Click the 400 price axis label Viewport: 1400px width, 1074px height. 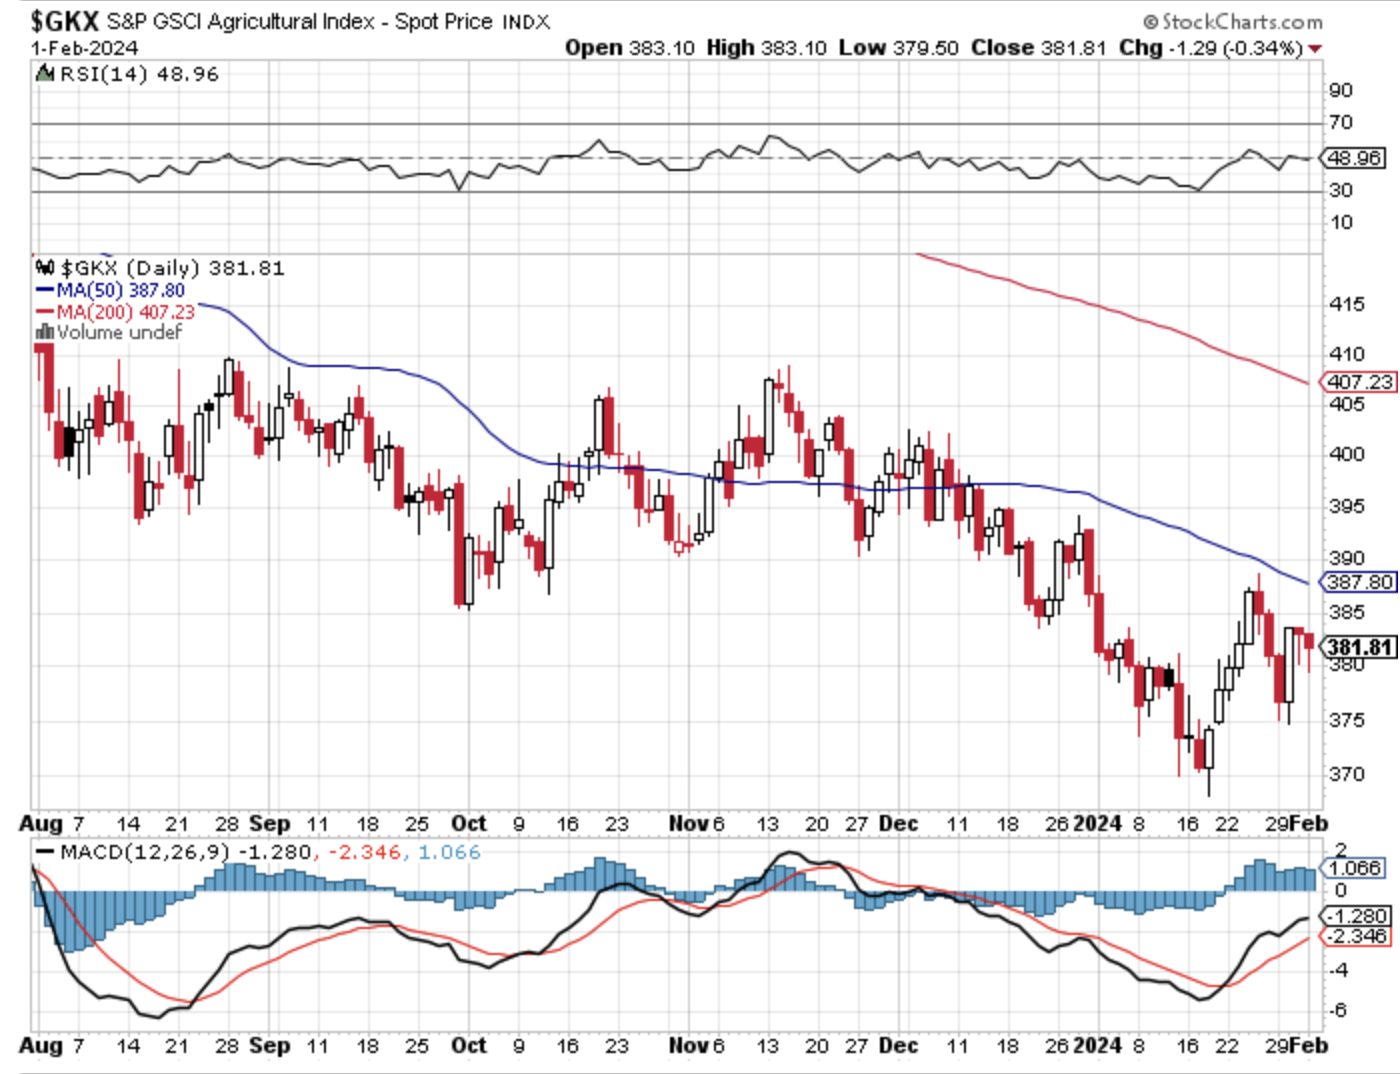(x=1347, y=454)
